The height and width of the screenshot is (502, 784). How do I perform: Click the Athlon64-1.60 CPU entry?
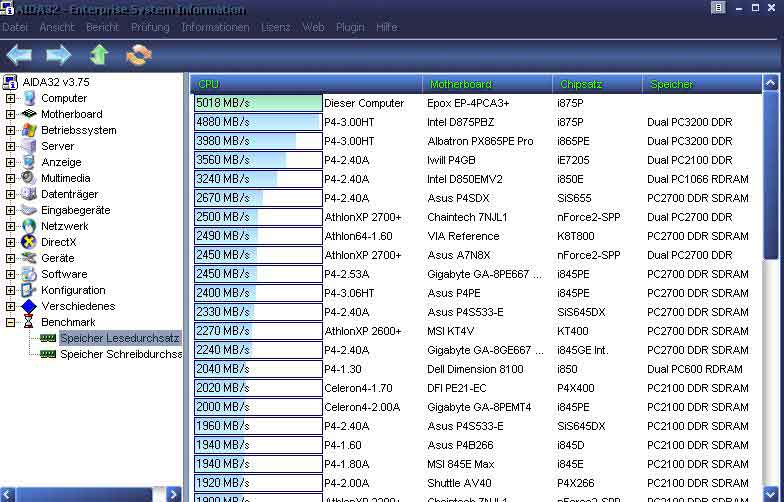(358, 236)
